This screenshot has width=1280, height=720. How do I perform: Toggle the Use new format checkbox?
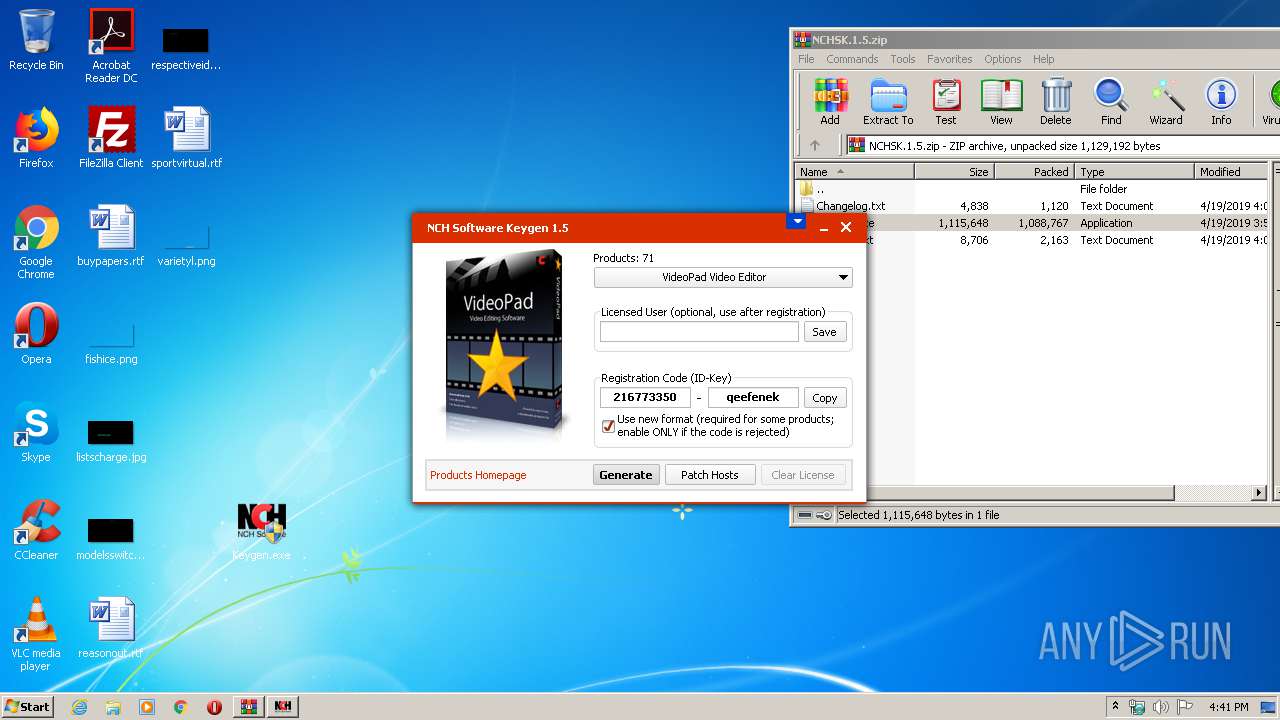608,426
